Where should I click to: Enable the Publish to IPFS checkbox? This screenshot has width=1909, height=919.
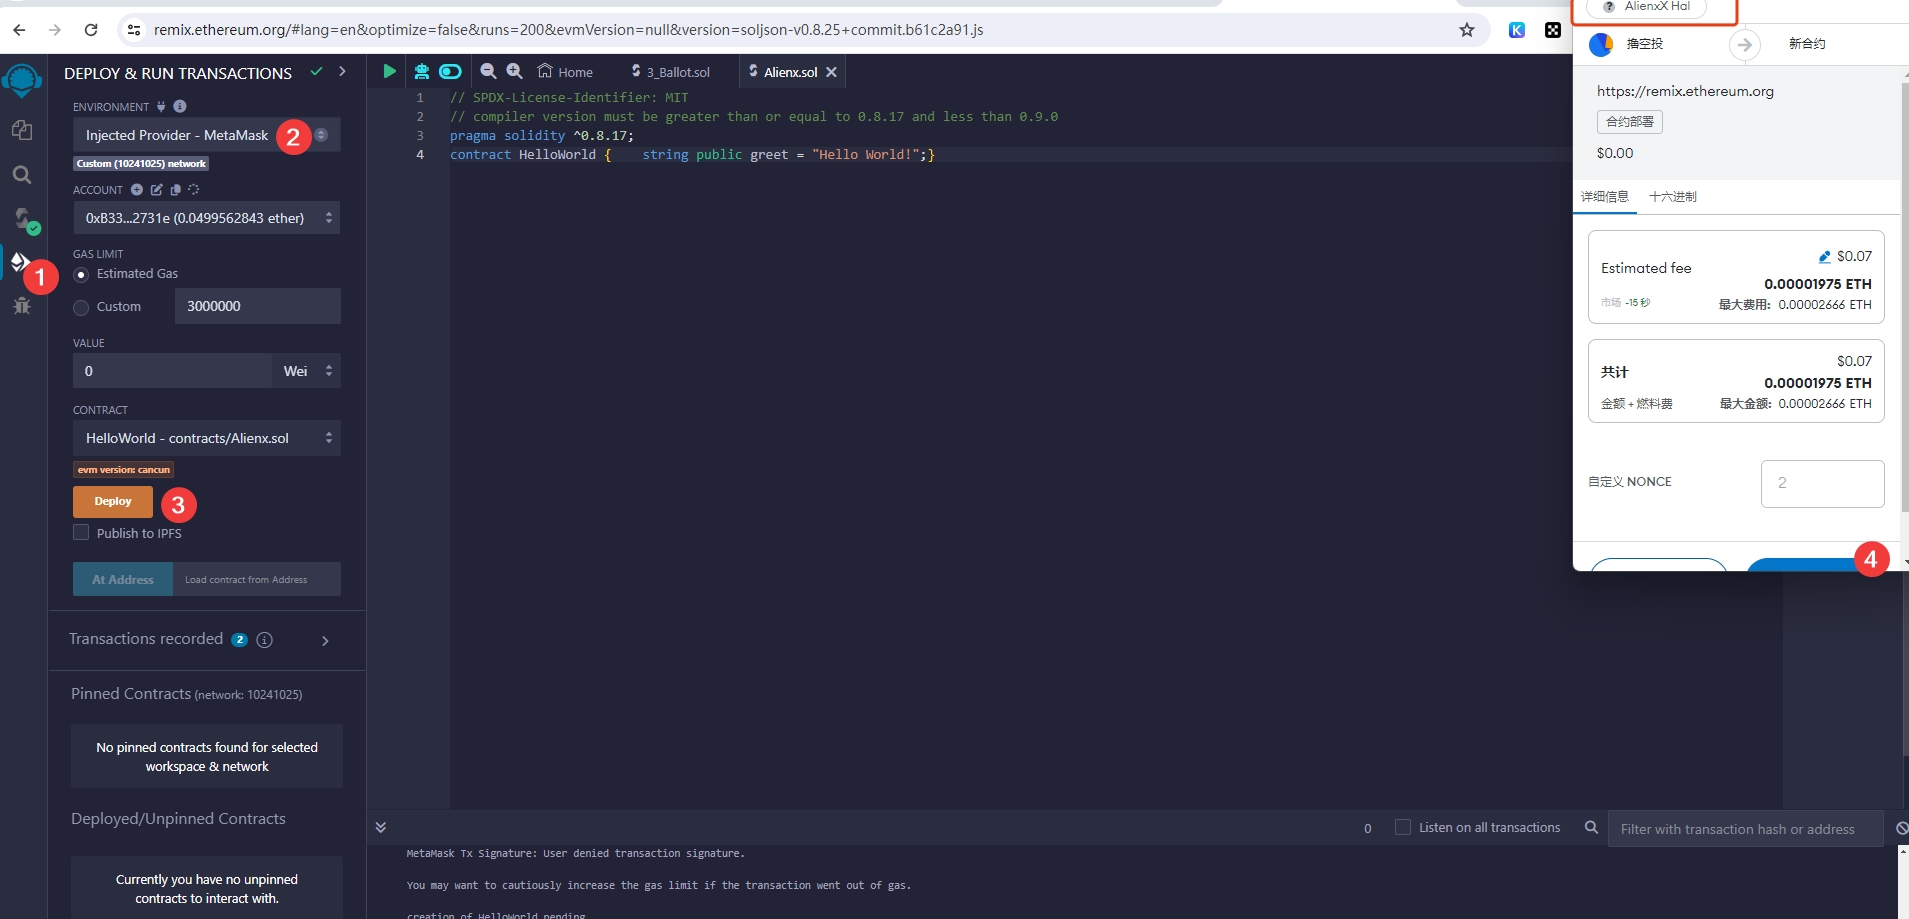[x=82, y=533]
